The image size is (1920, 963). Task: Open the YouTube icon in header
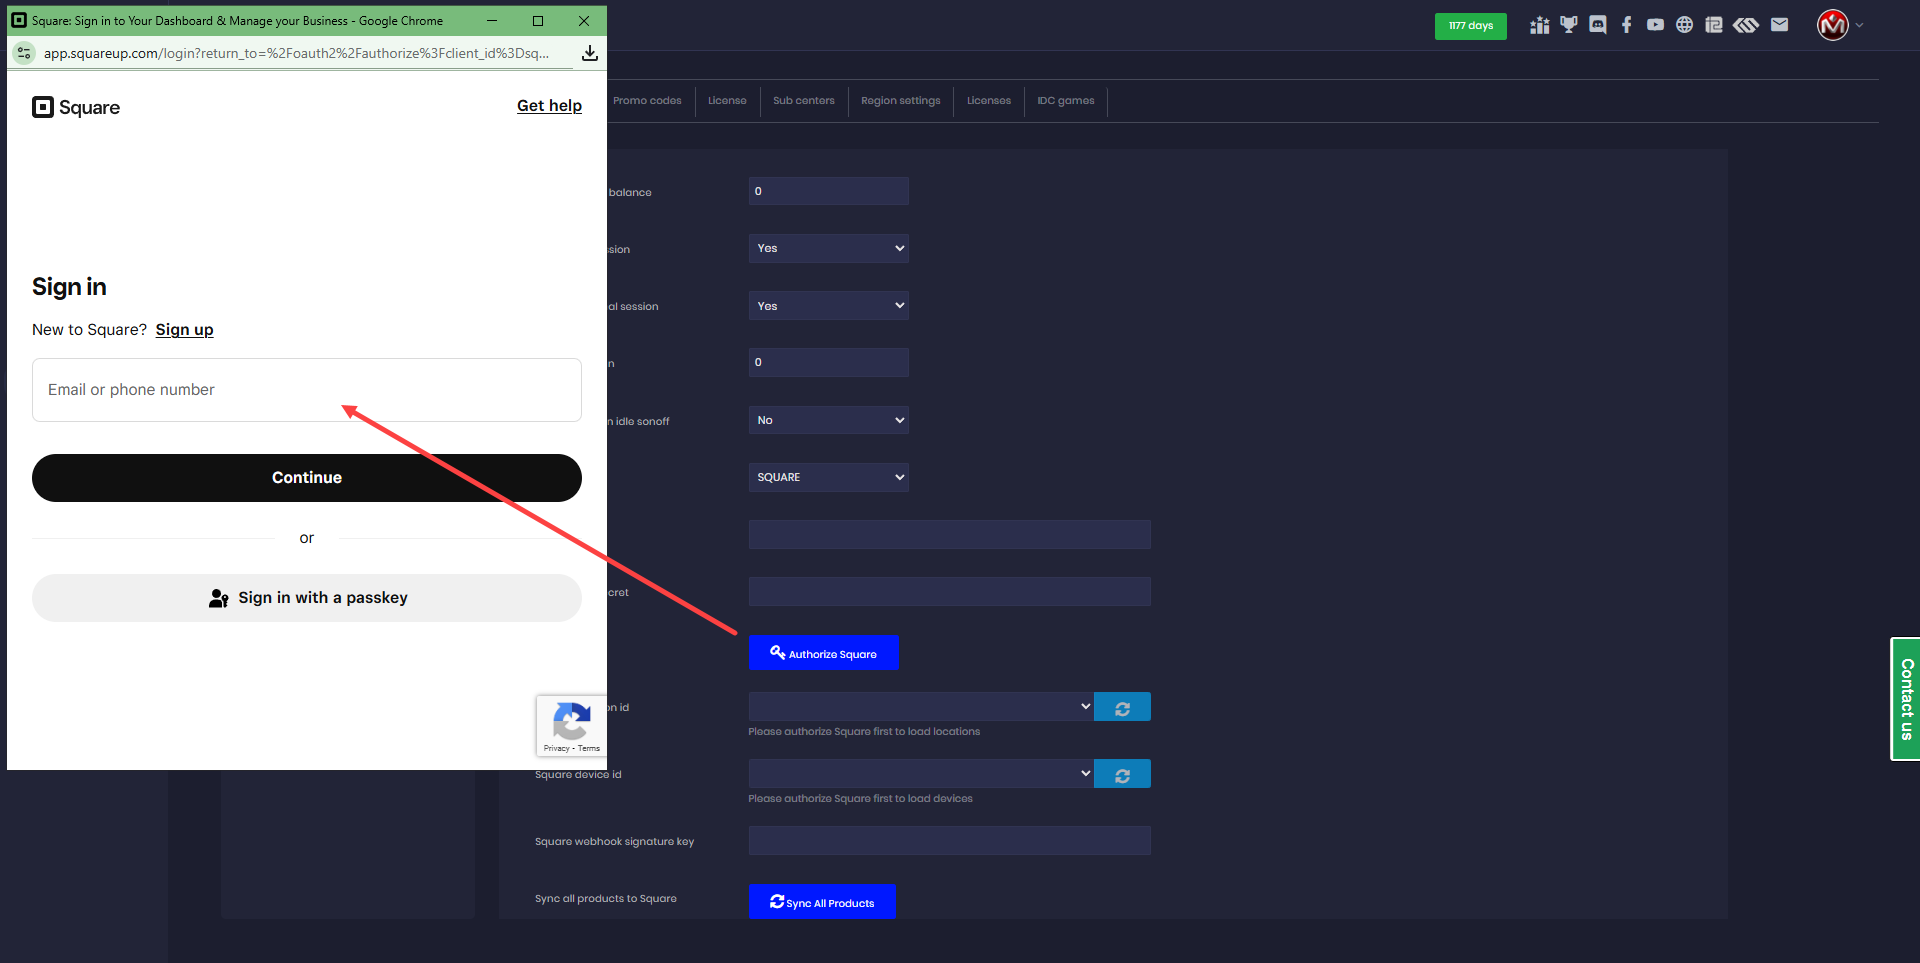[1656, 25]
